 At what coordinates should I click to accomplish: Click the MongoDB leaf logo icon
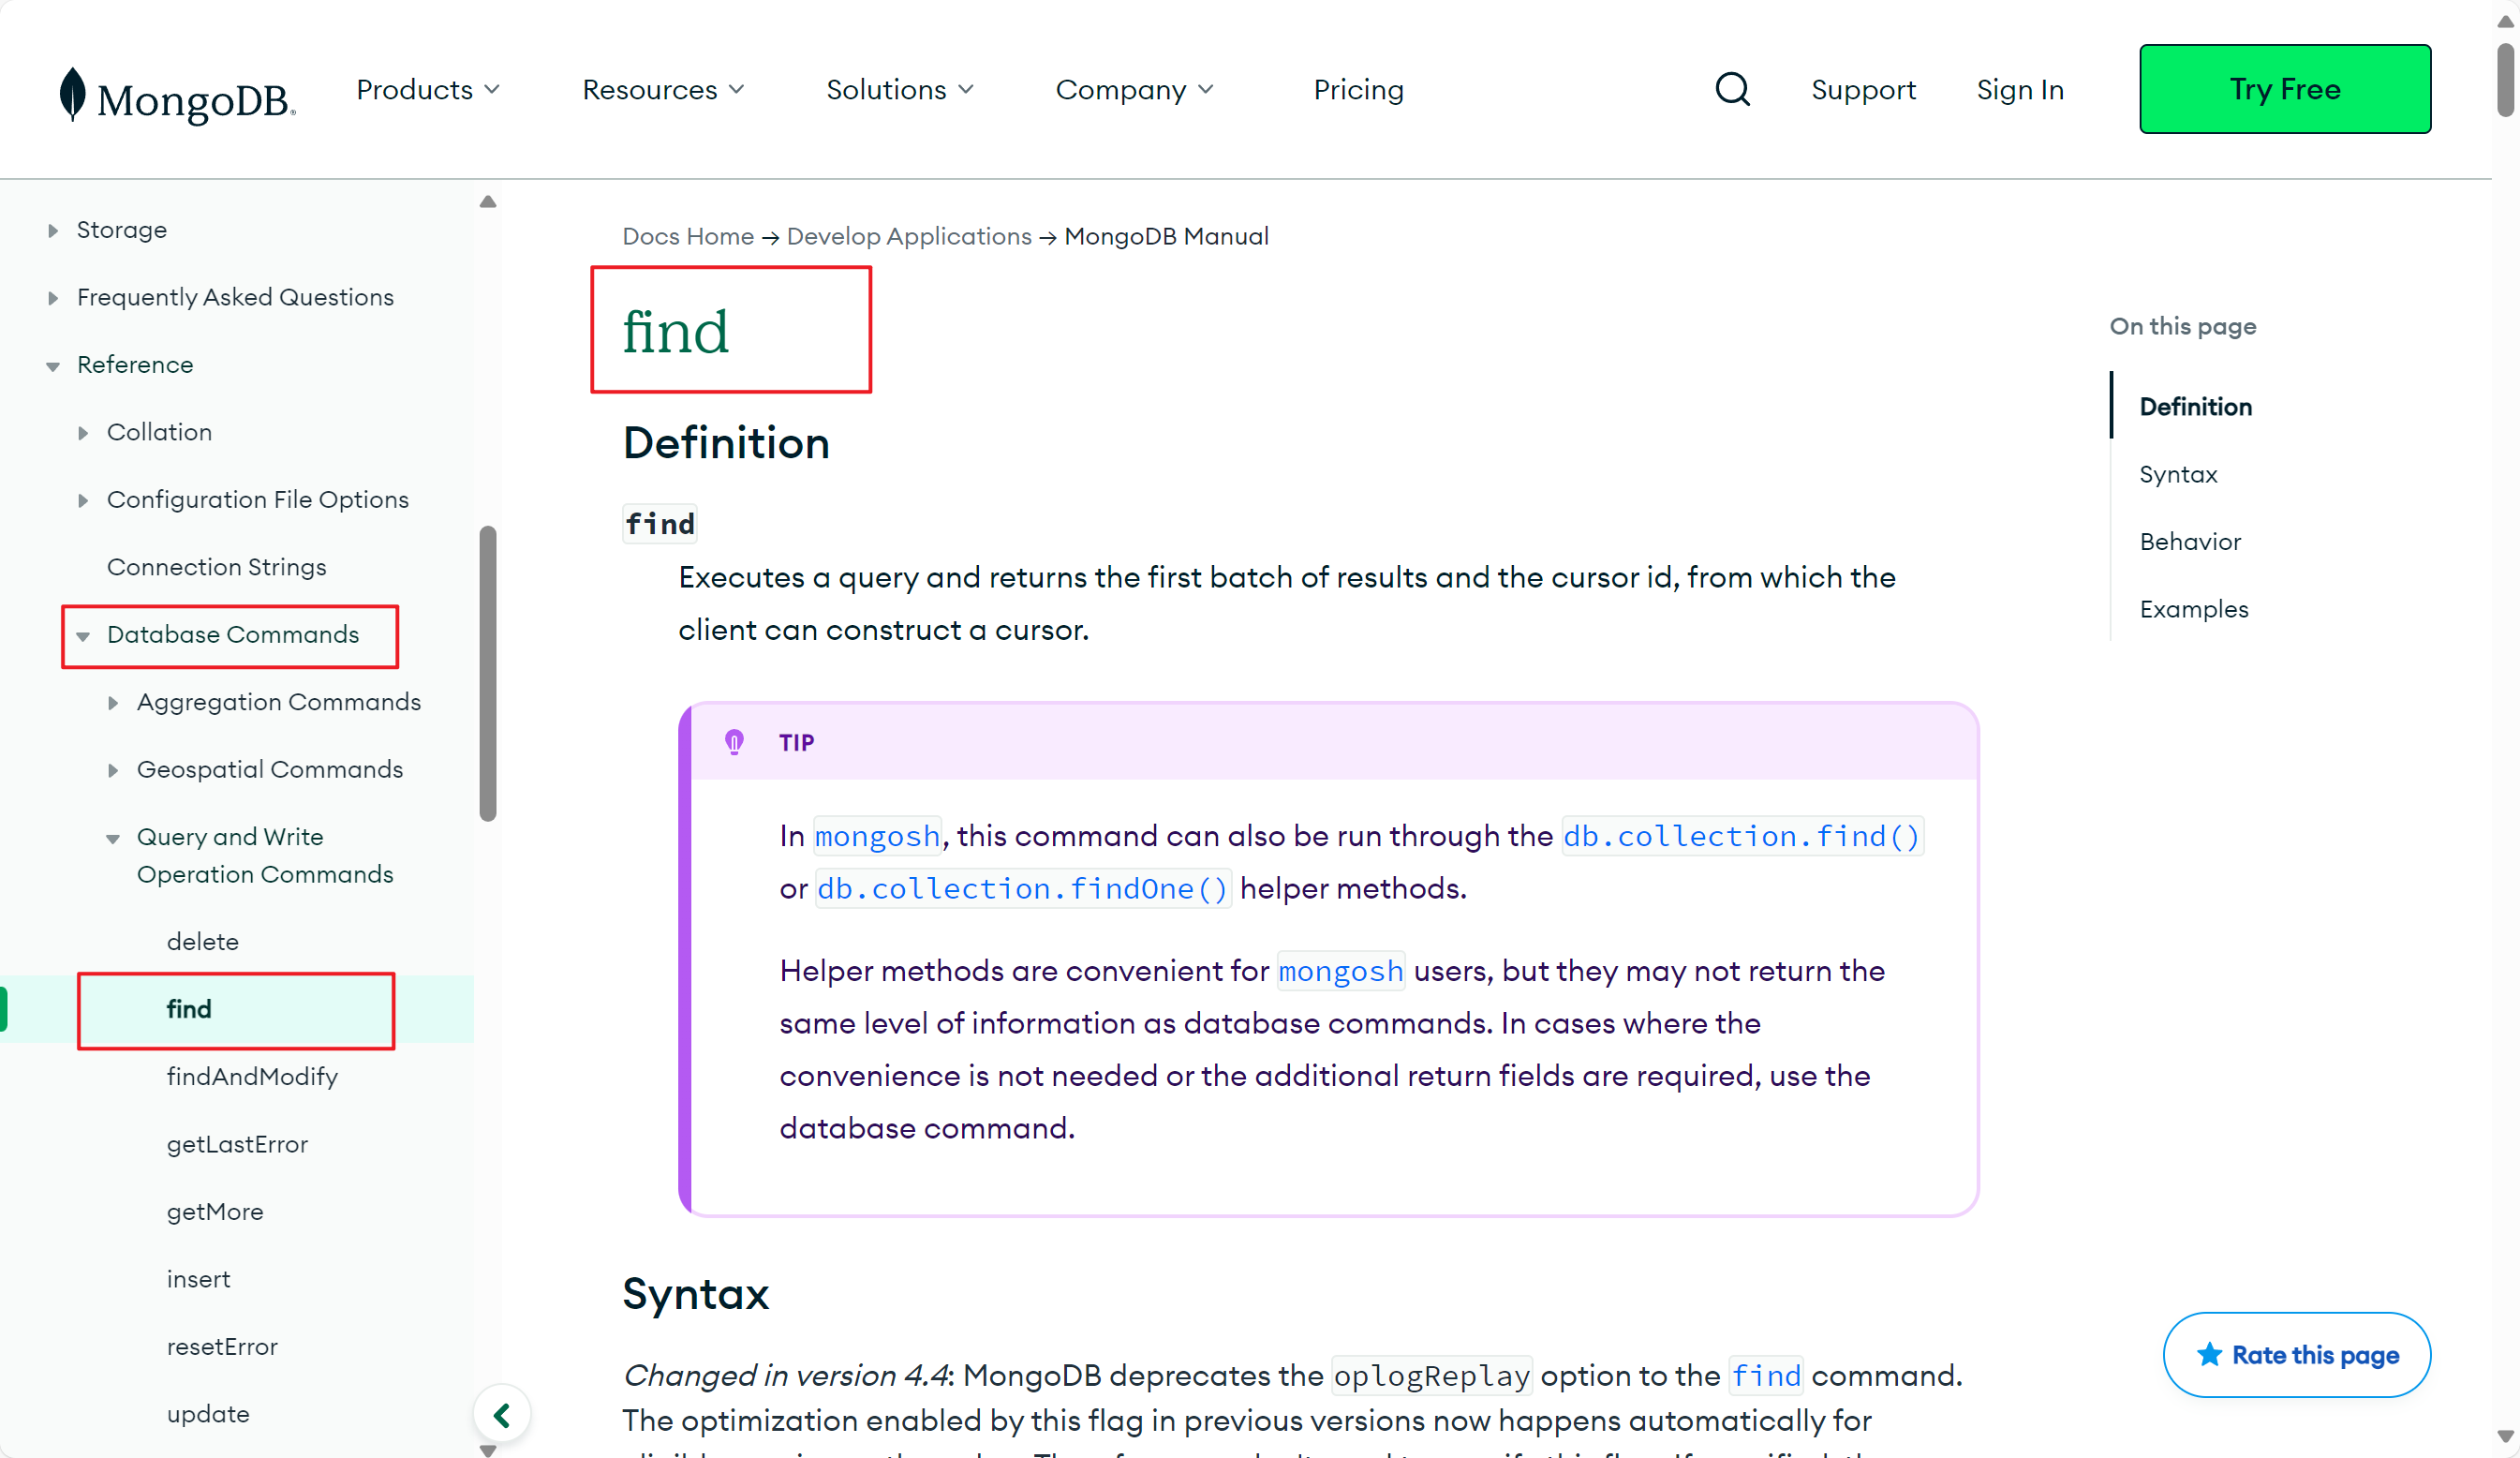(x=67, y=88)
